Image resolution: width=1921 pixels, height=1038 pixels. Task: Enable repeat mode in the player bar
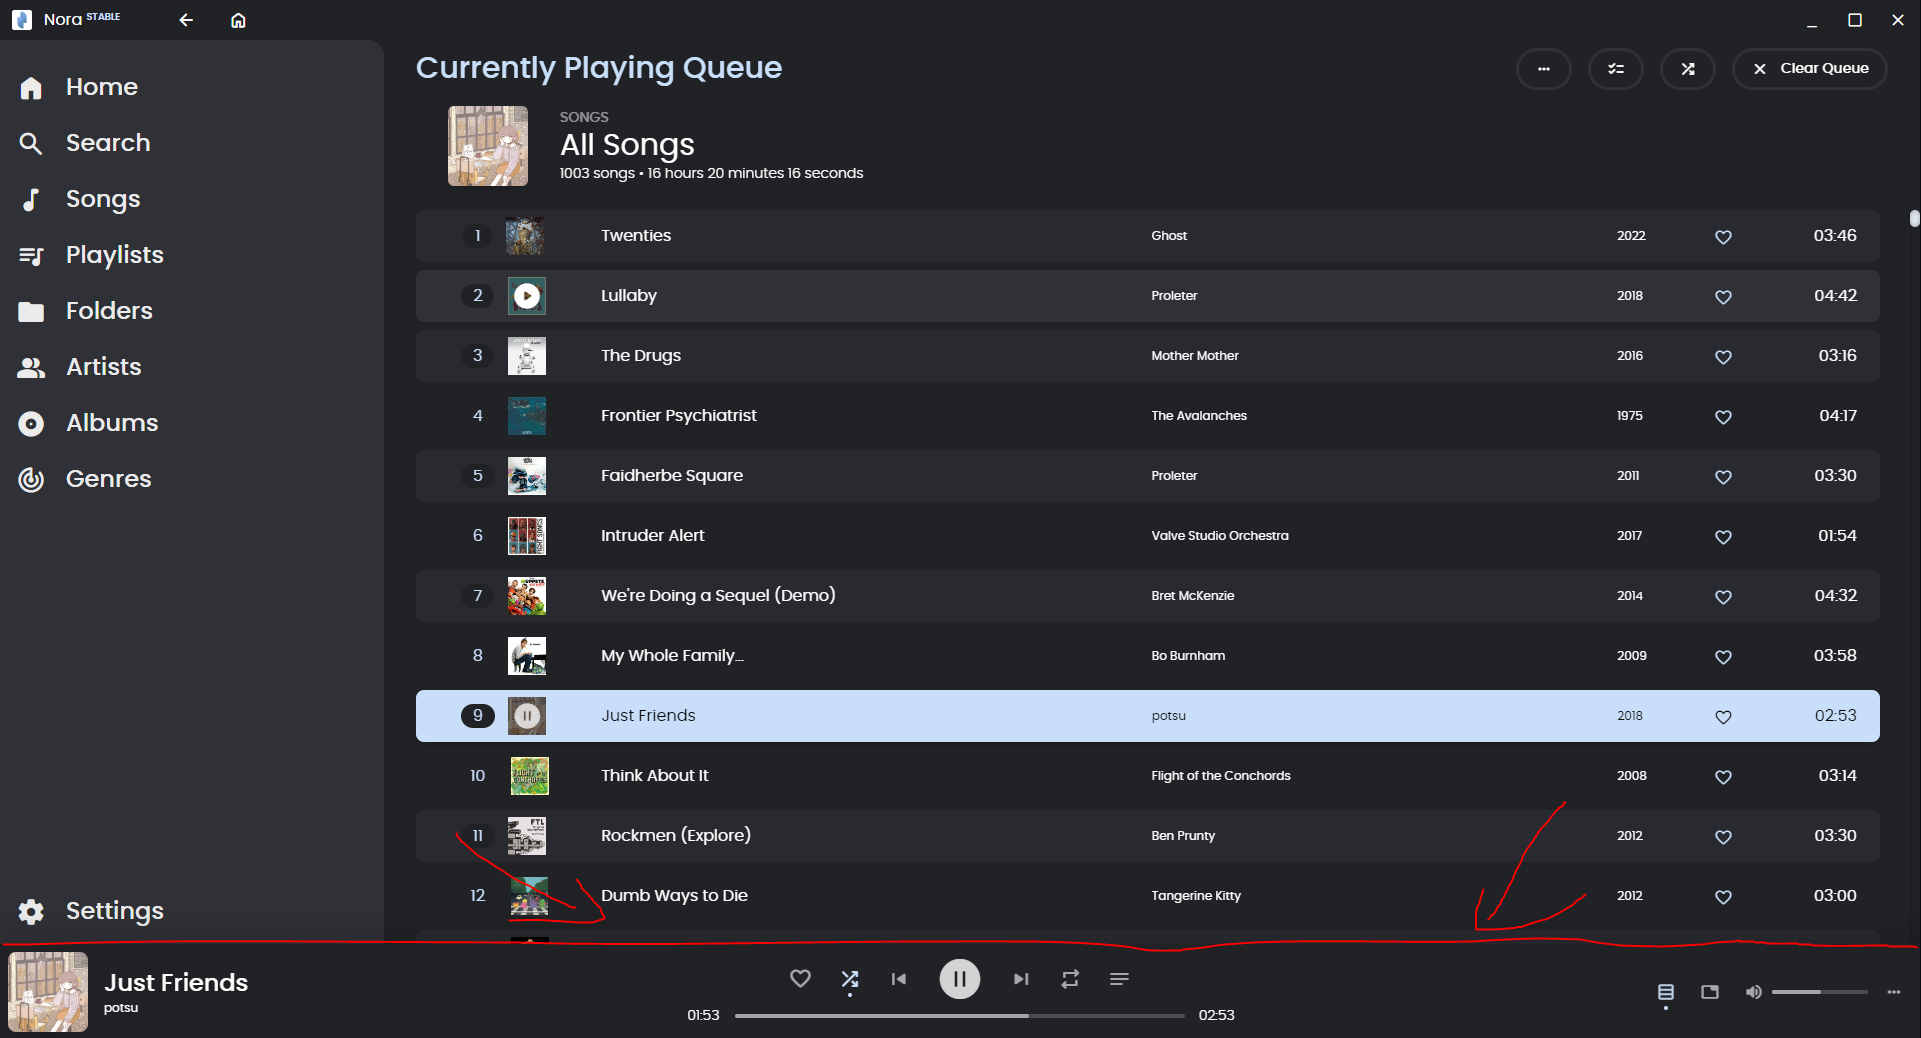click(x=1069, y=979)
